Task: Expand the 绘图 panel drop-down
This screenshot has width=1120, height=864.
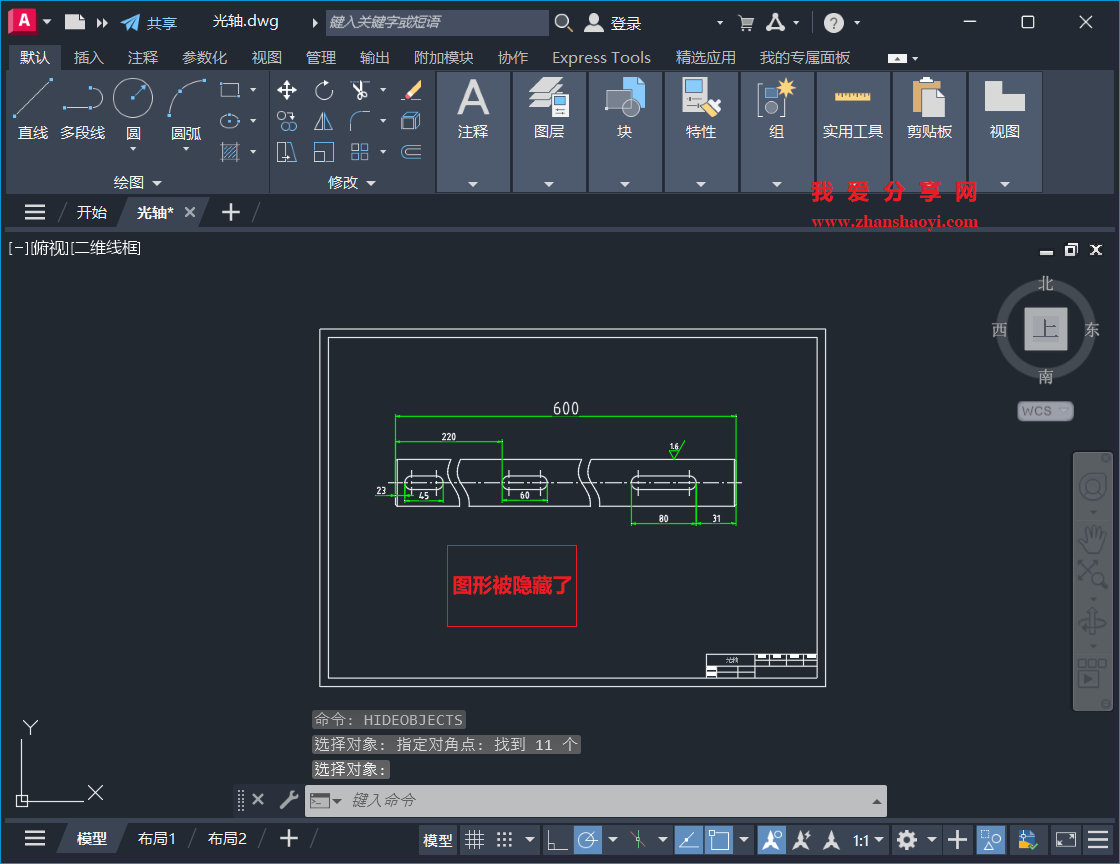Action: [156, 182]
